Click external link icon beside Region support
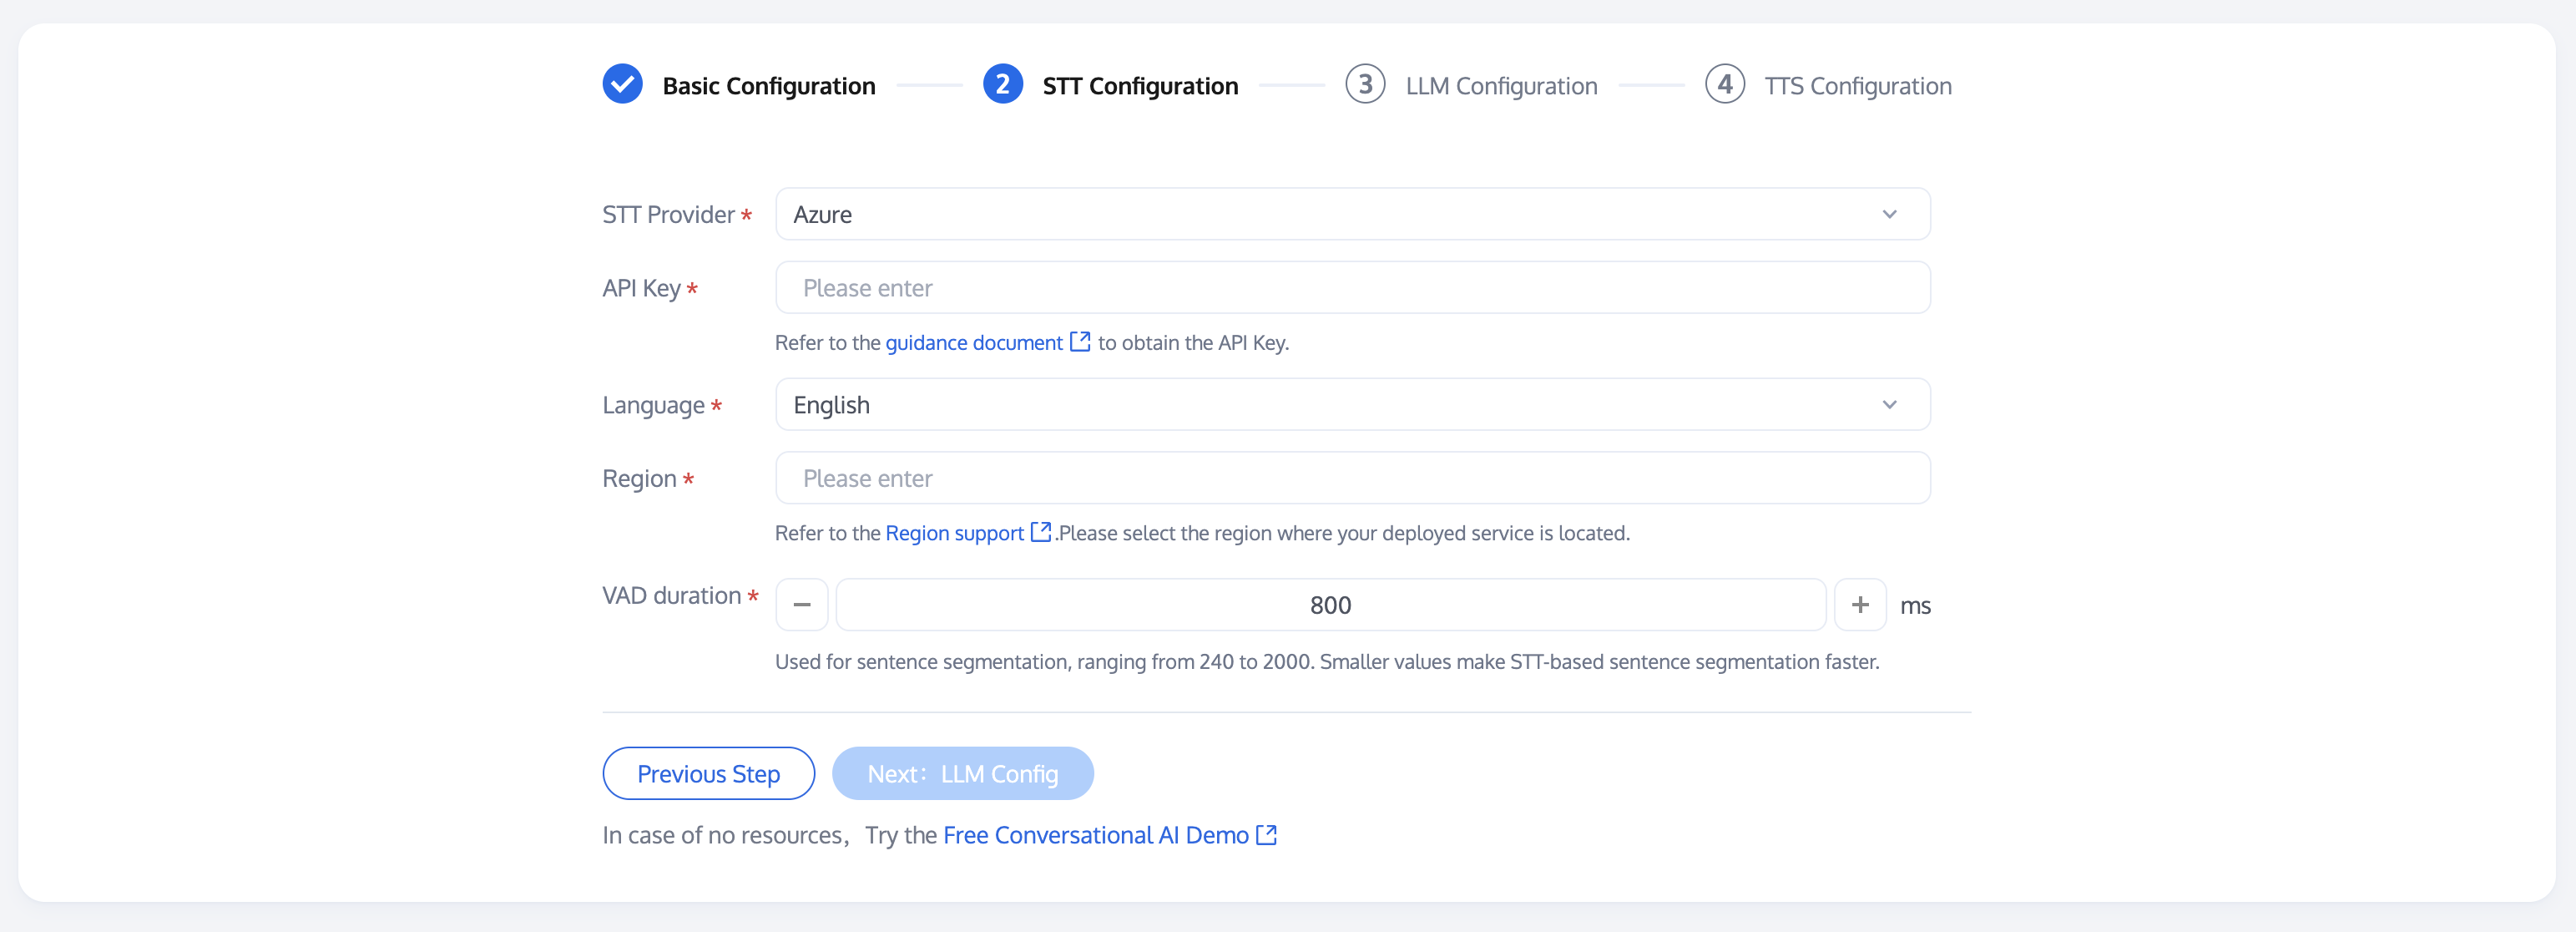This screenshot has width=2576, height=932. [x=1041, y=532]
